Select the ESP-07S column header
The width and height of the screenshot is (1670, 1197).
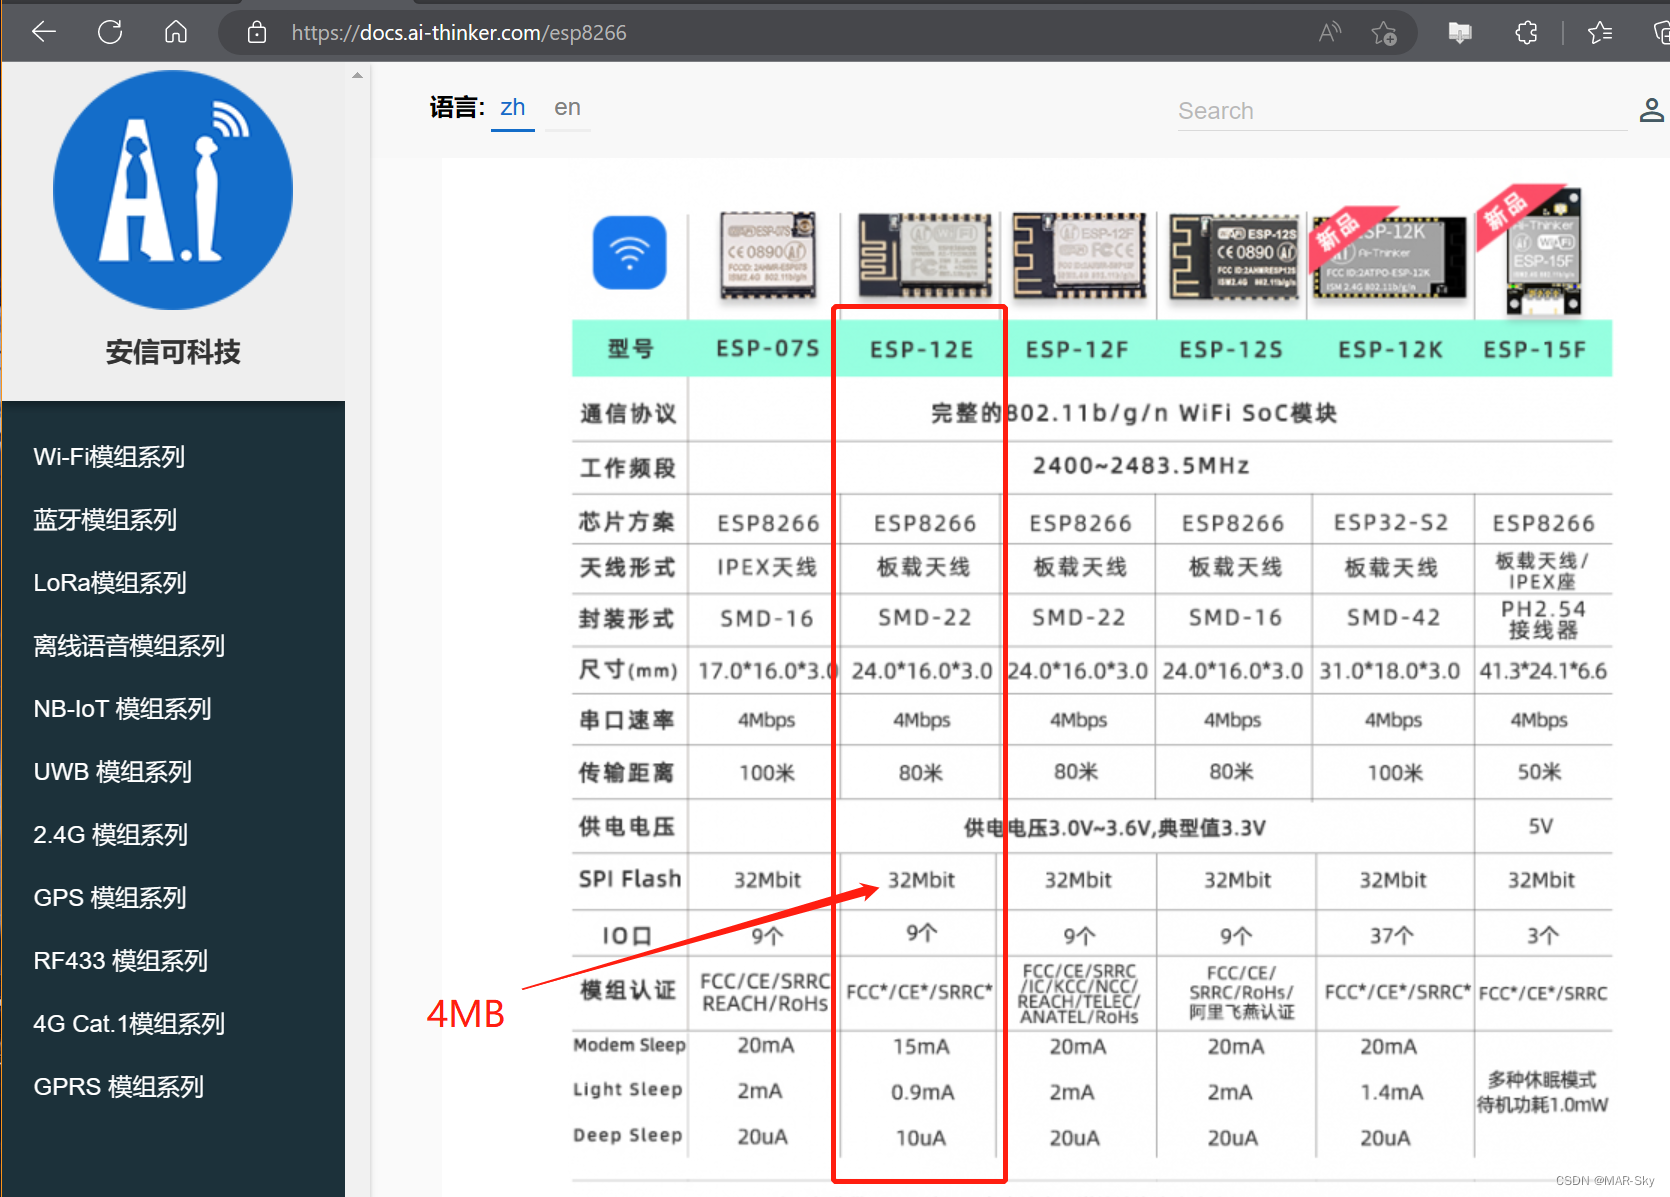768,349
